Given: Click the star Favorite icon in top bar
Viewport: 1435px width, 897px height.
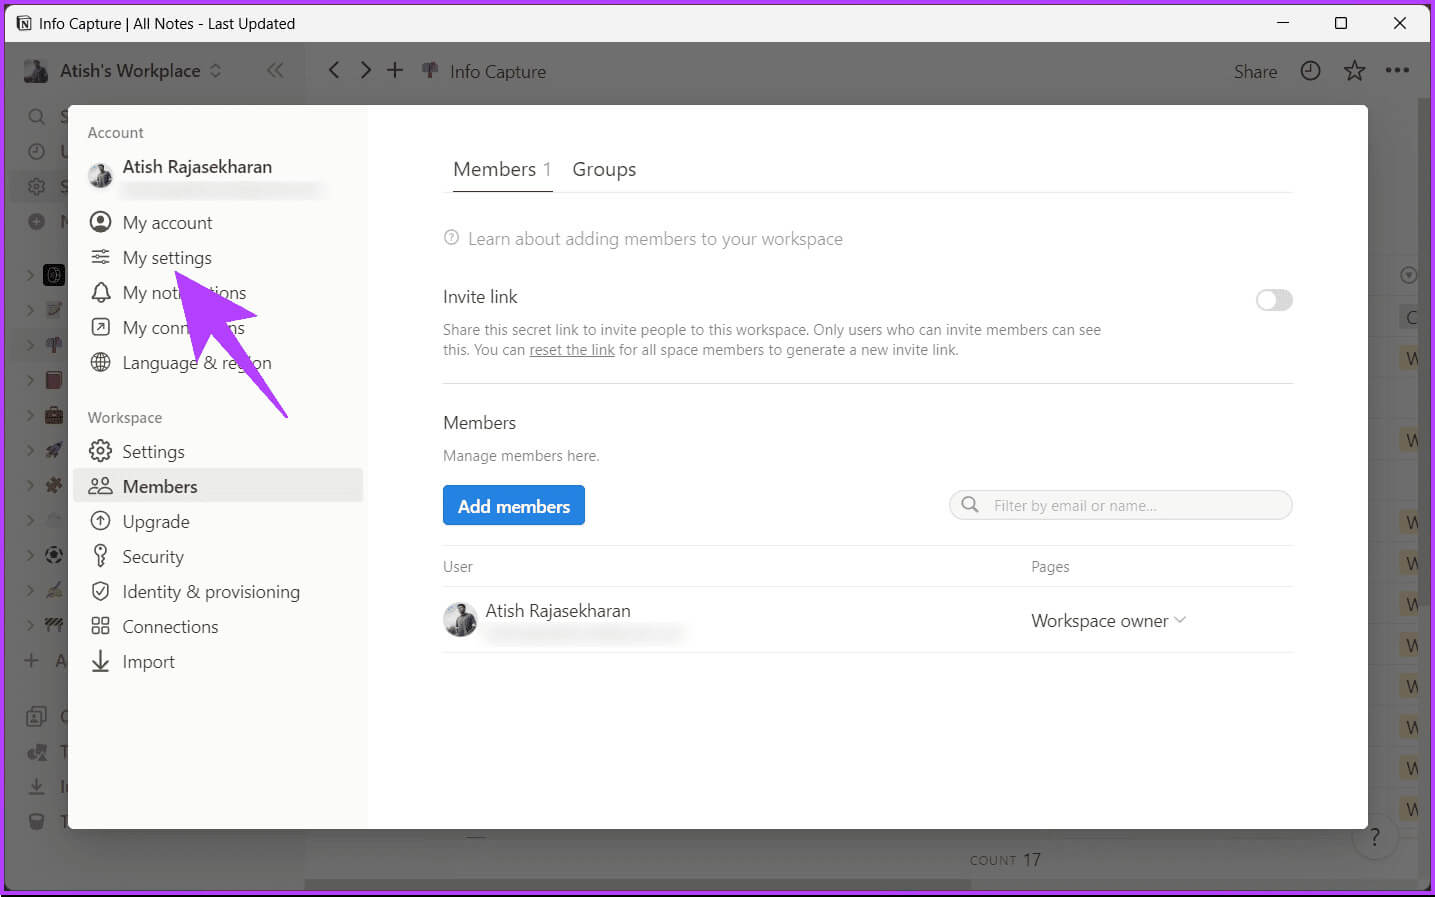Looking at the screenshot, I should coord(1354,71).
